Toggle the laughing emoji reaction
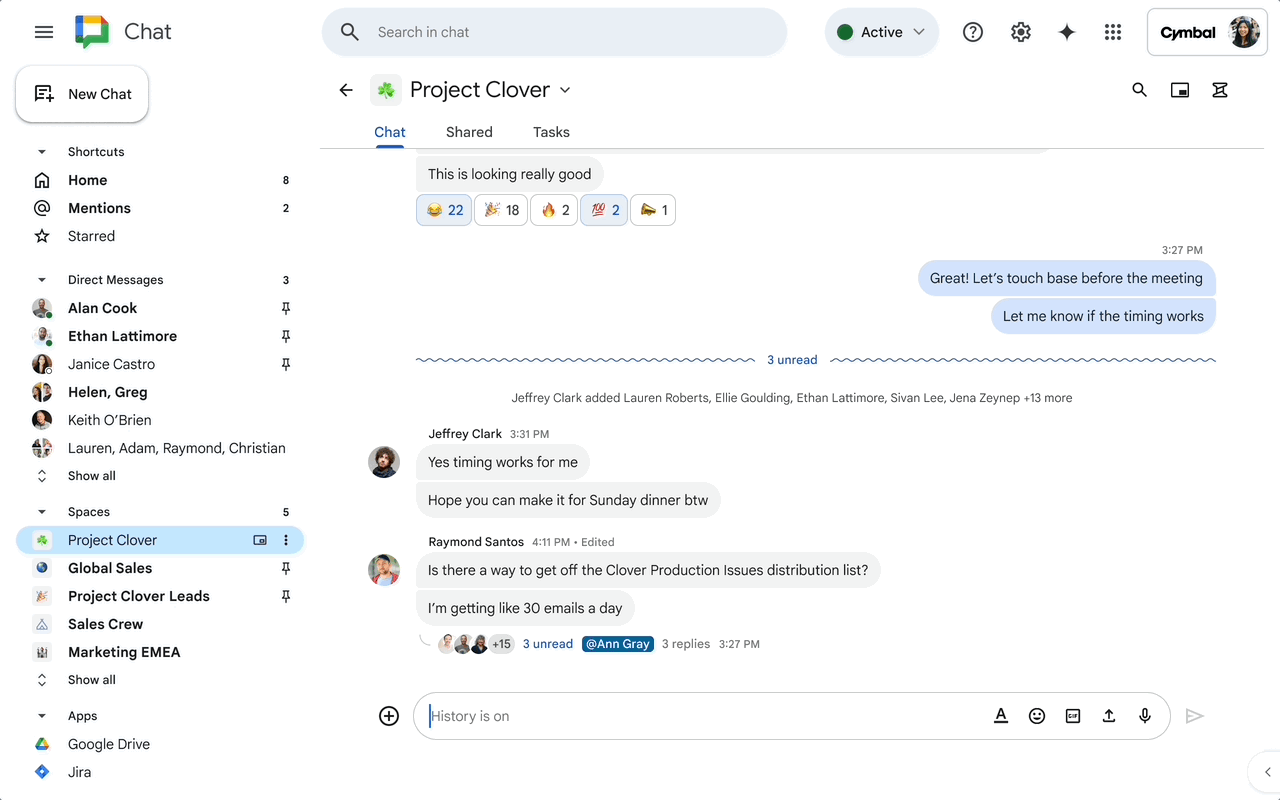The height and width of the screenshot is (800, 1280). [x=443, y=210]
